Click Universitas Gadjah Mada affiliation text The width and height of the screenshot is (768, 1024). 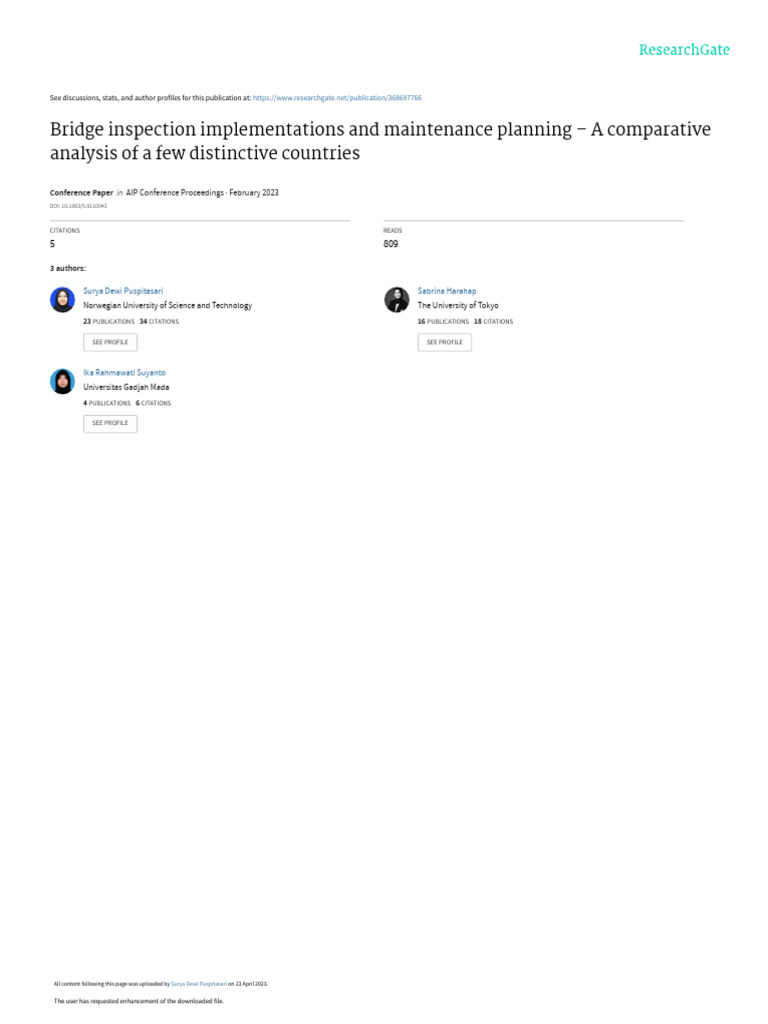[x=126, y=387]
